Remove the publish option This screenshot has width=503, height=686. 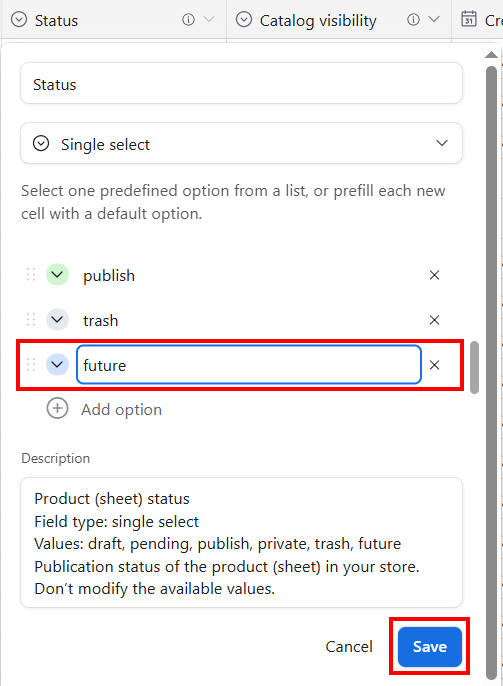pos(434,275)
